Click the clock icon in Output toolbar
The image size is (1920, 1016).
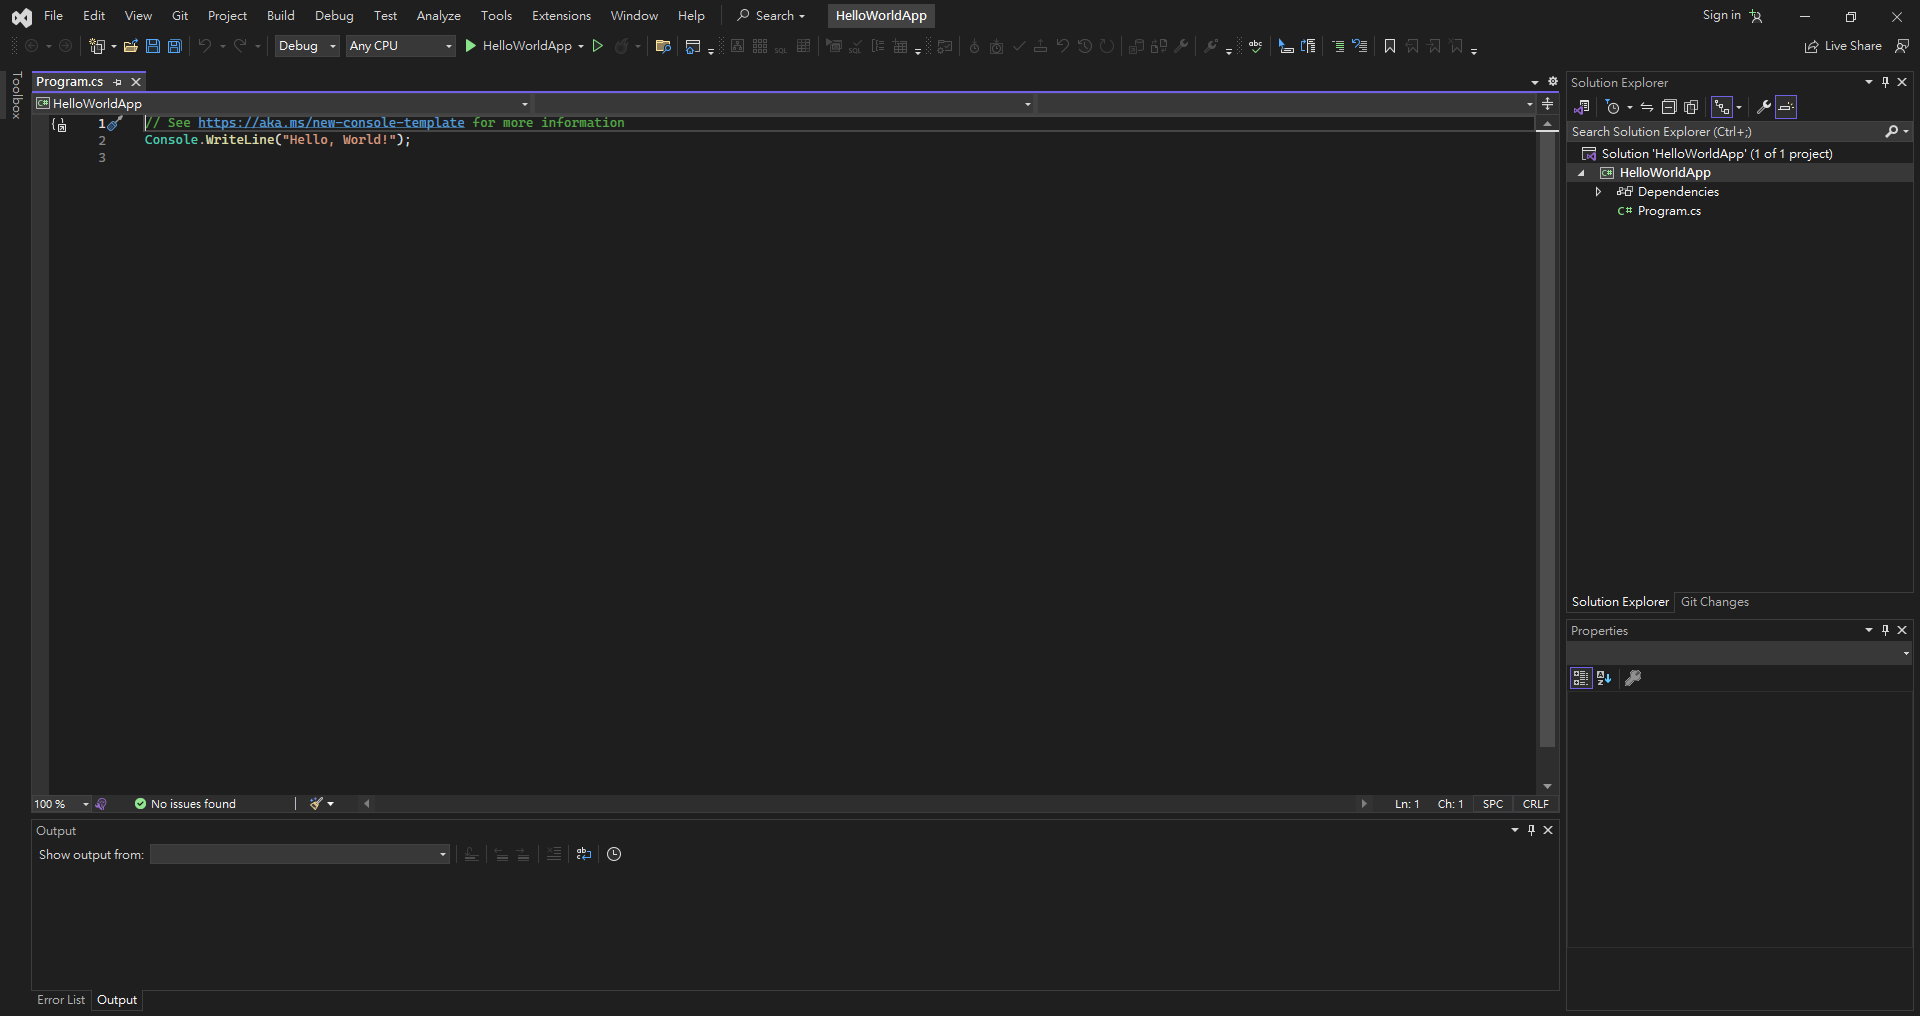[614, 854]
